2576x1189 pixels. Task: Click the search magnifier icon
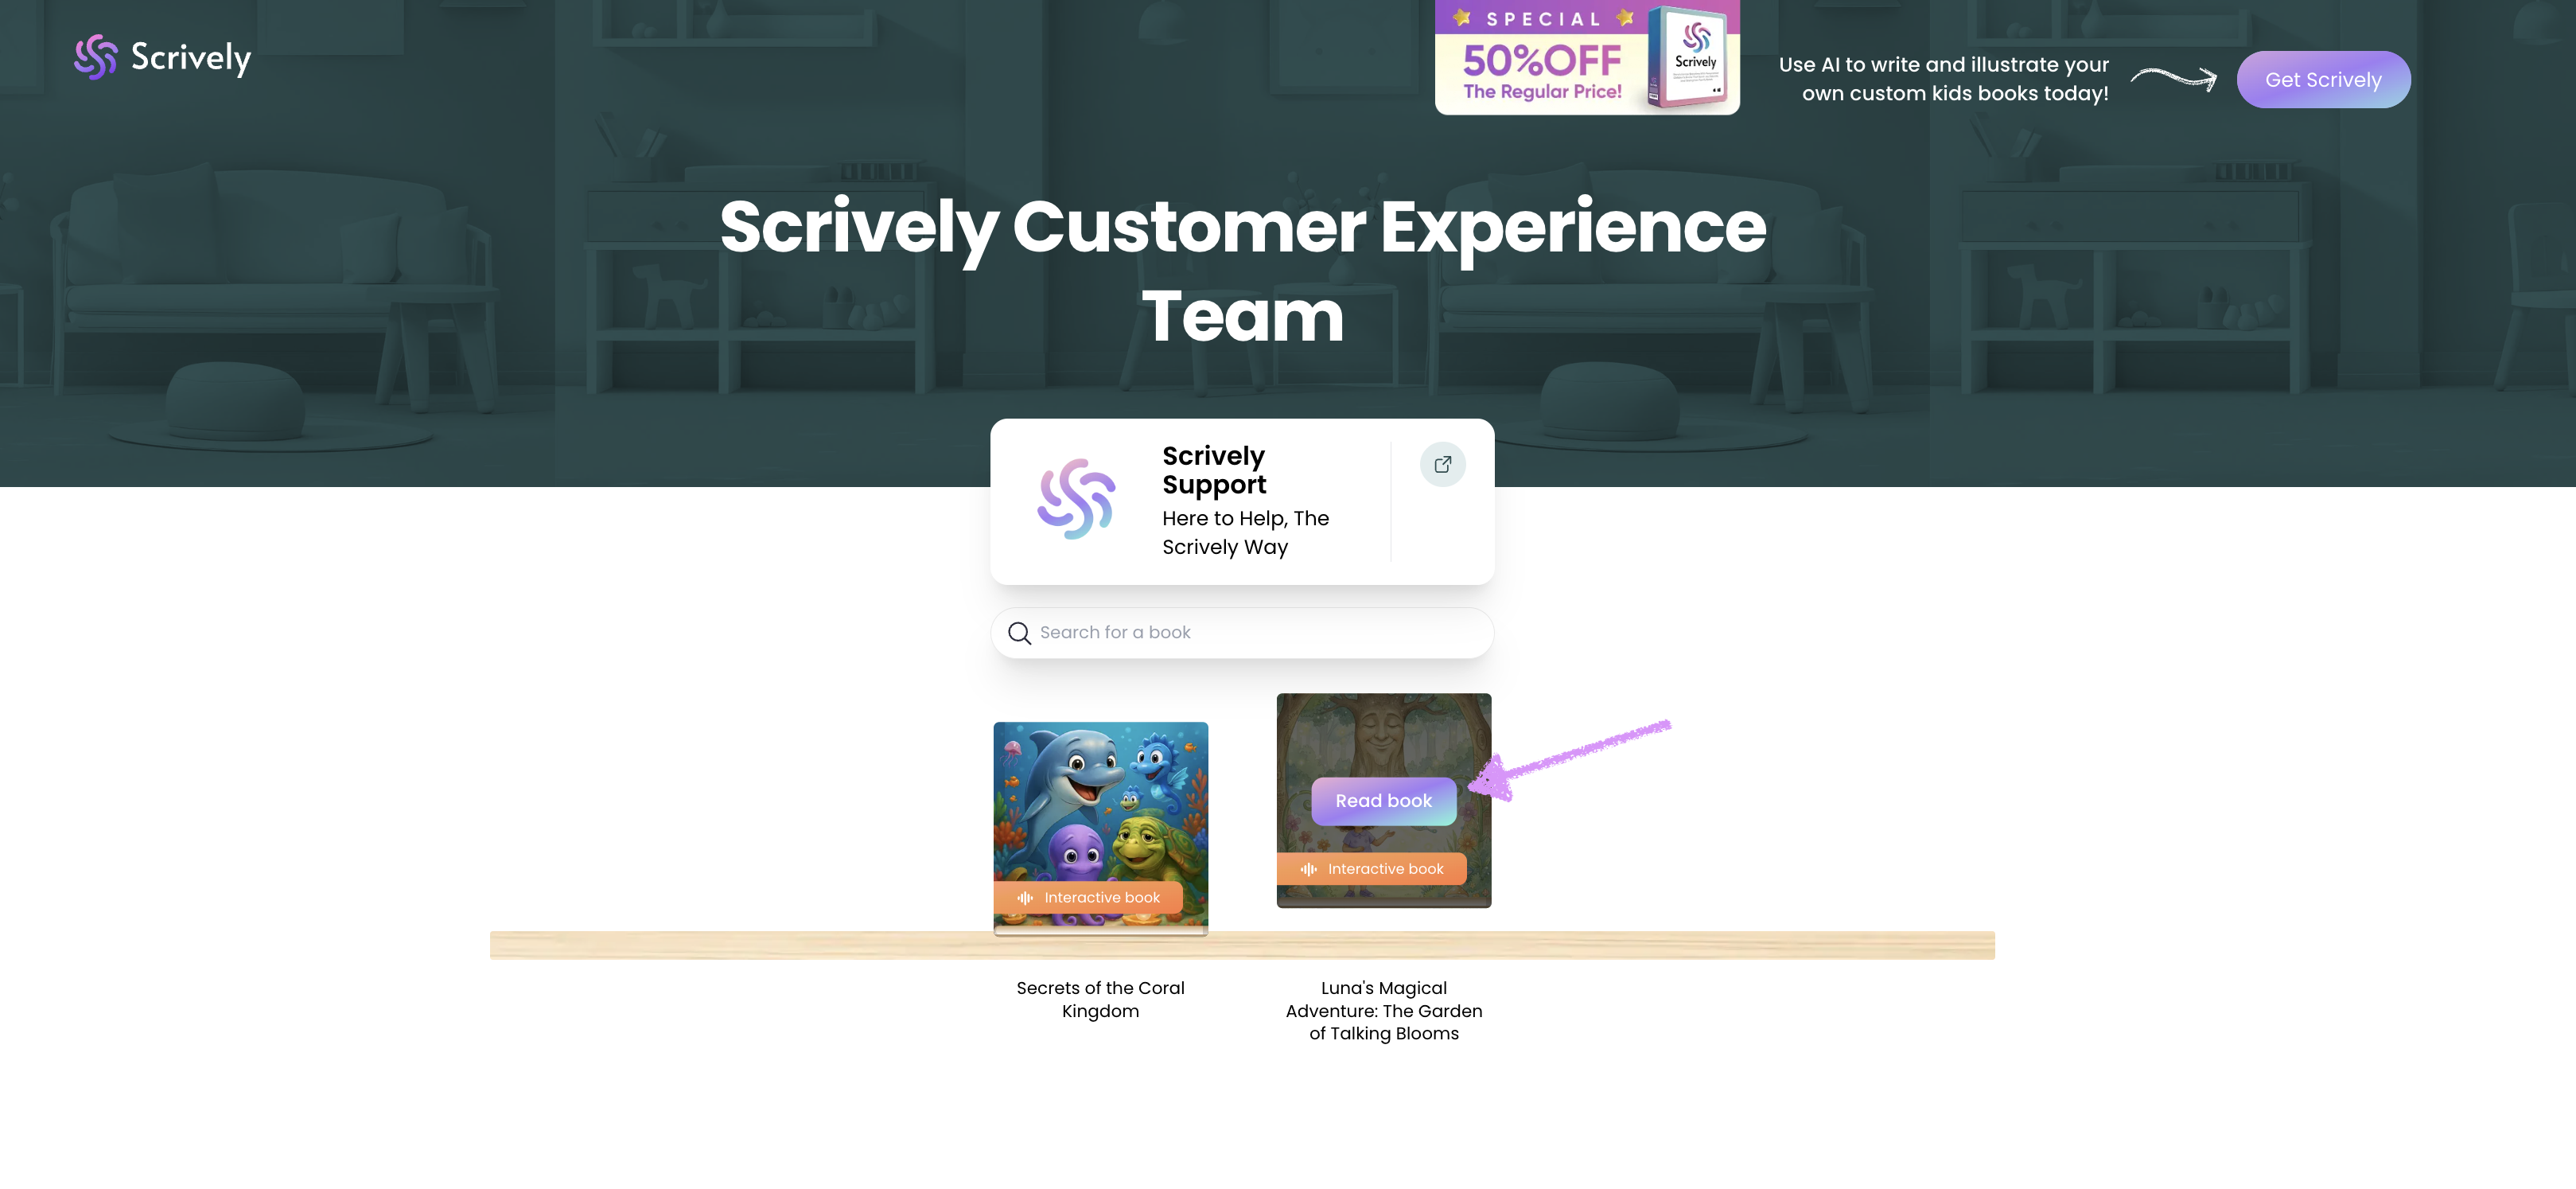[1019, 633]
